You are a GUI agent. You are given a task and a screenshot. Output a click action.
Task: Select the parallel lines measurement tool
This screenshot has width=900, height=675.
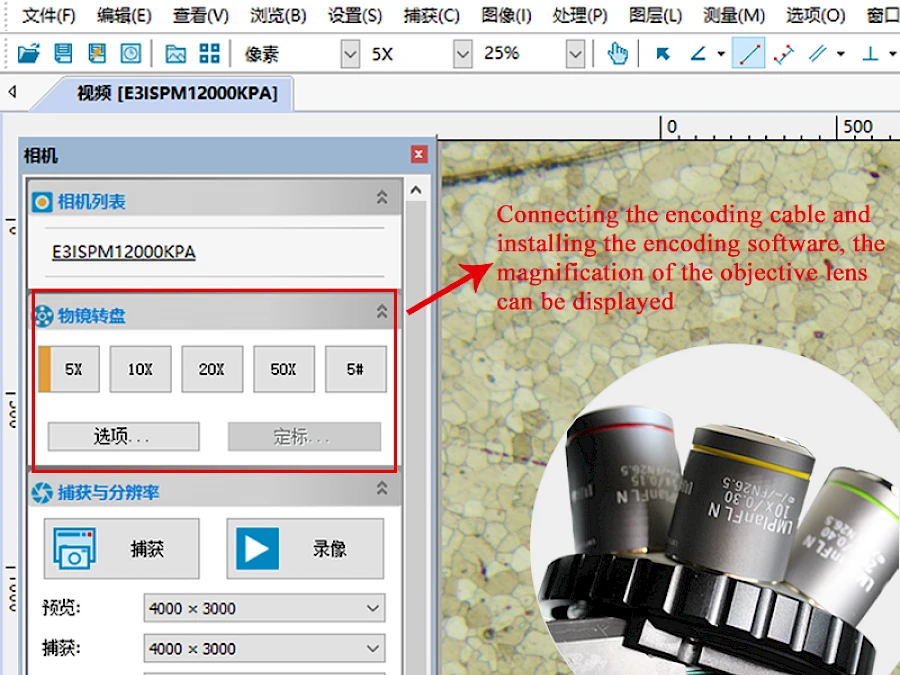[818, 53]
